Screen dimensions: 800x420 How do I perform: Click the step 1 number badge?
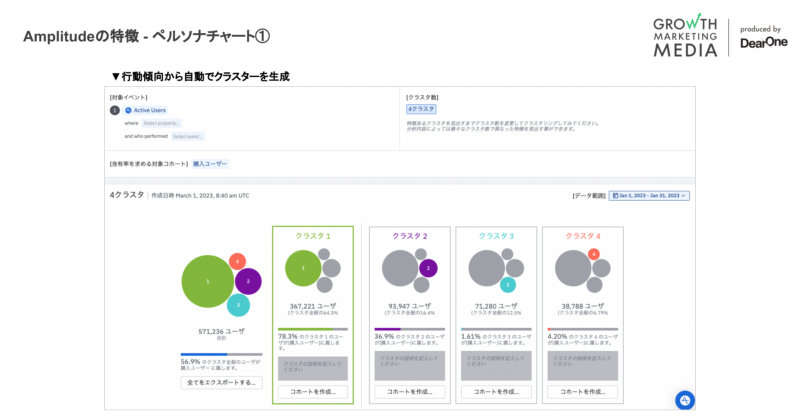click(x=115, y=110)
